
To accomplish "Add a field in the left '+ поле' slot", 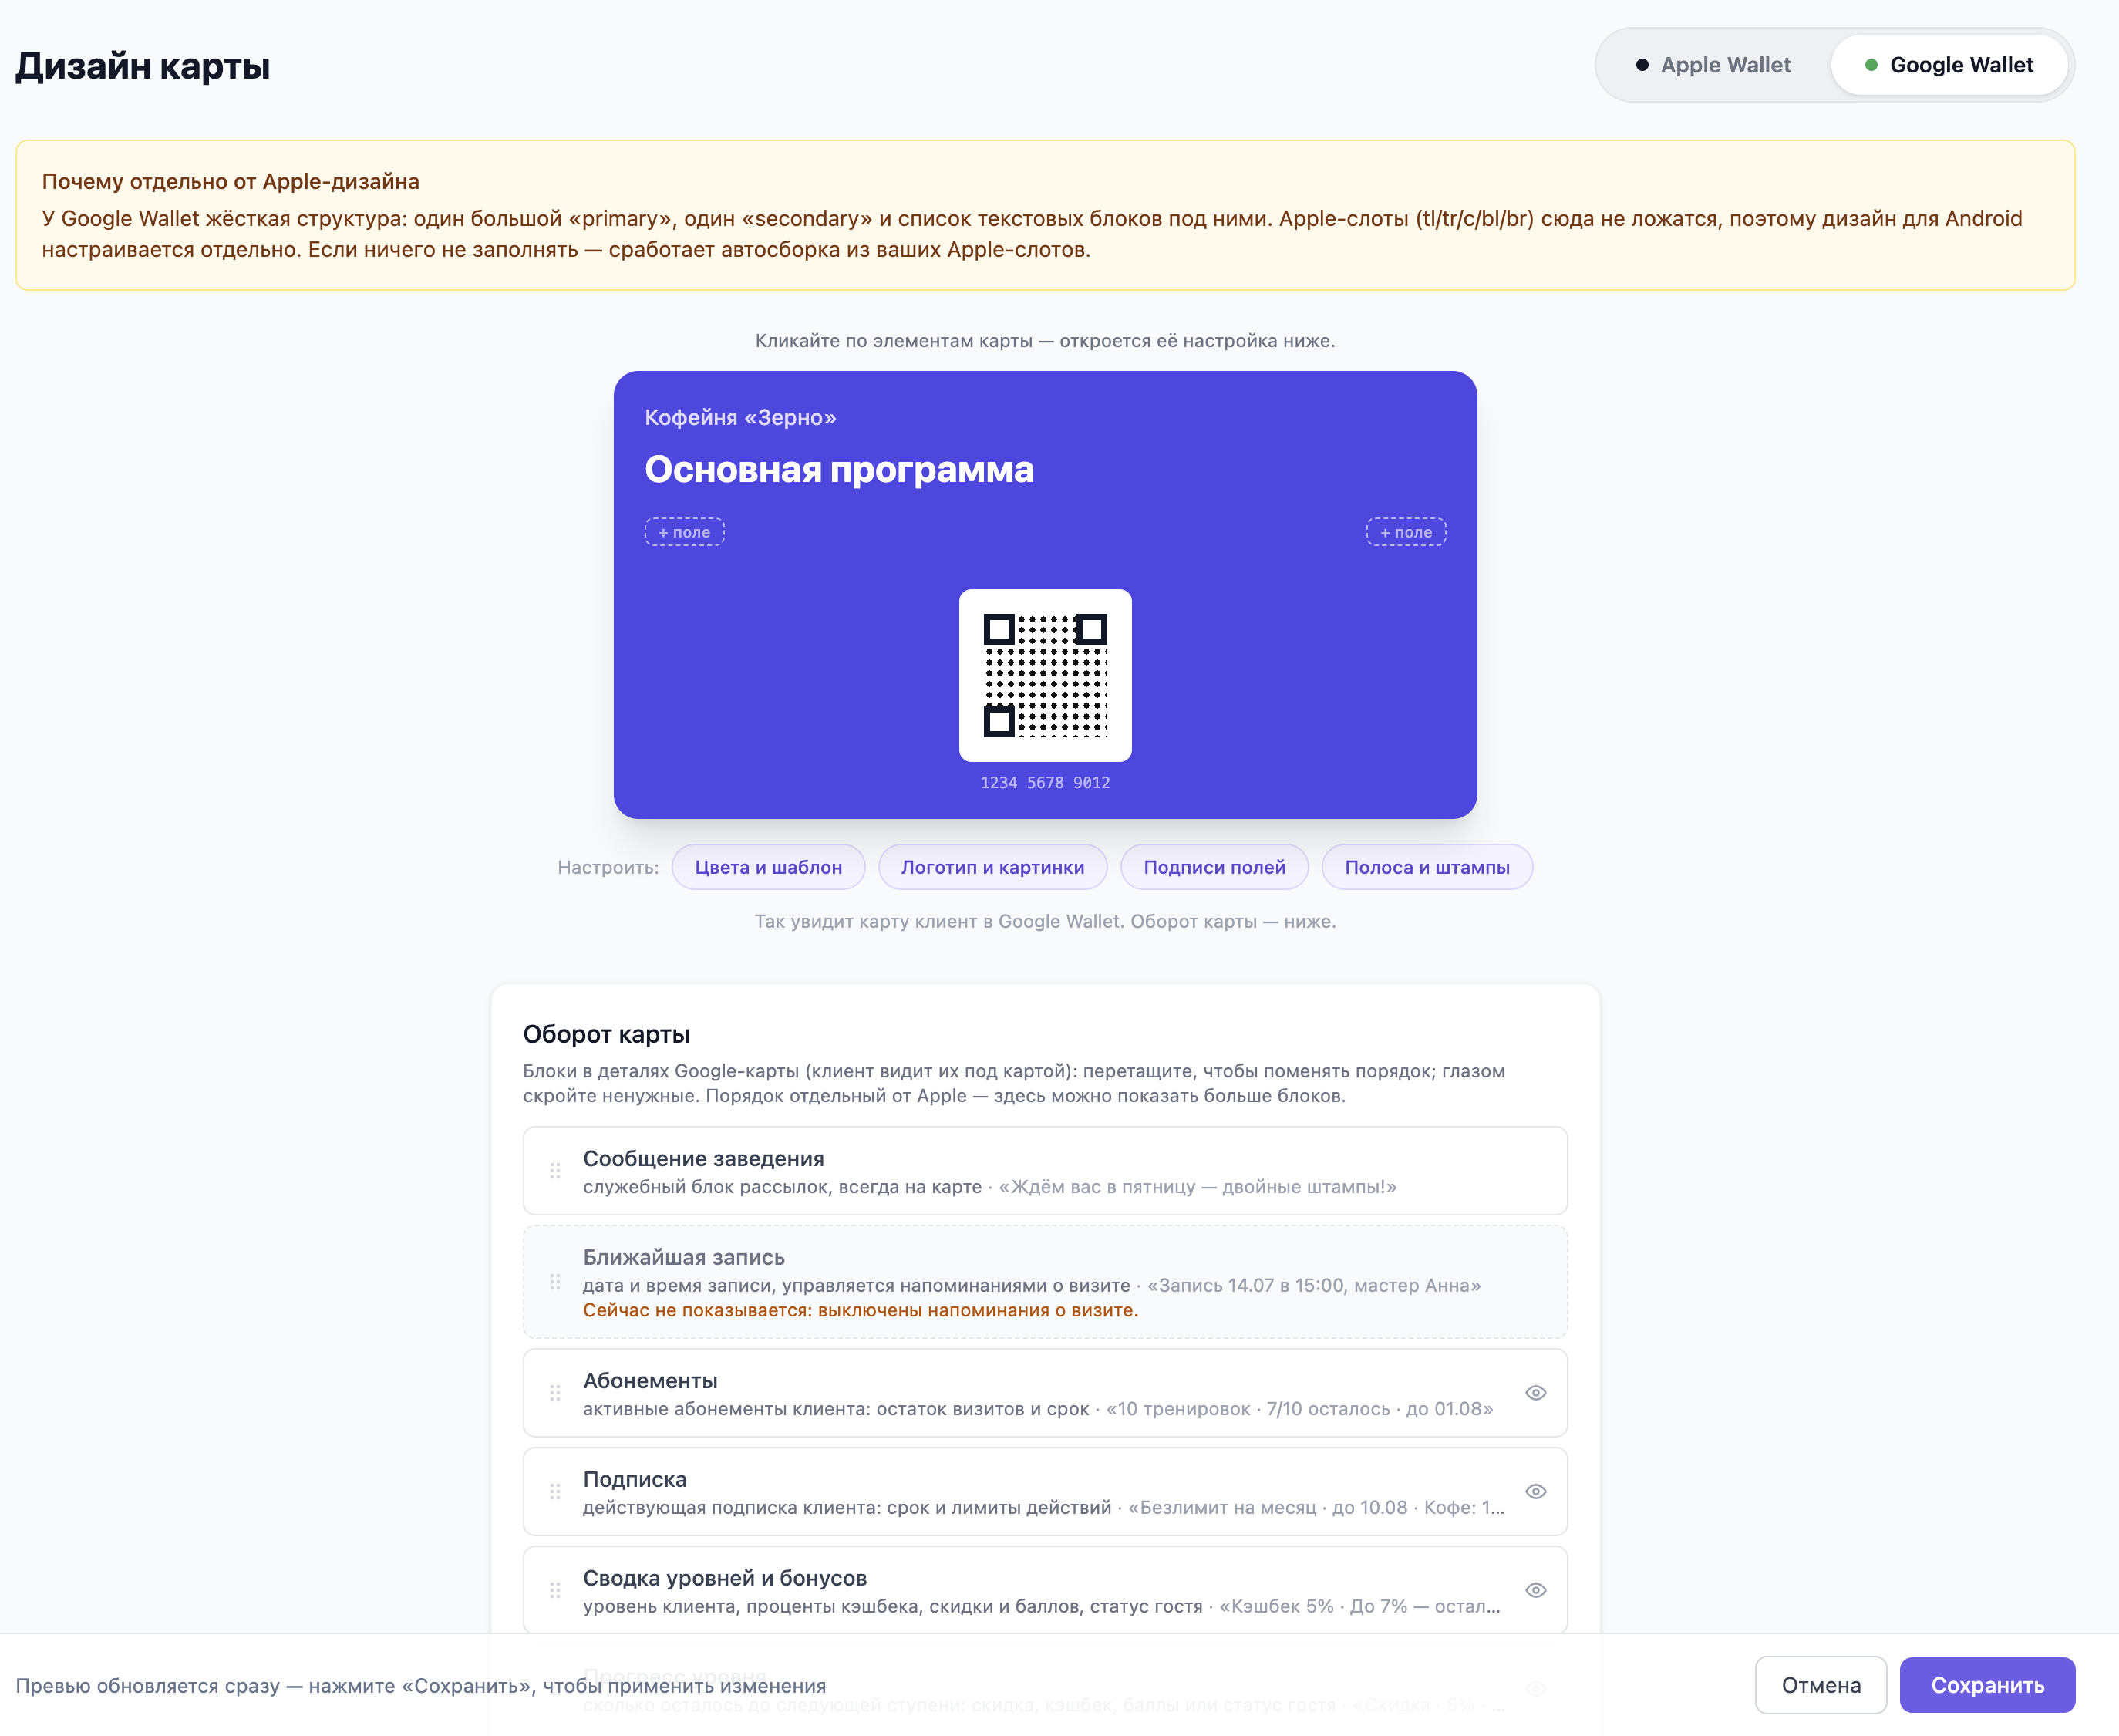I will click(684, 532).
